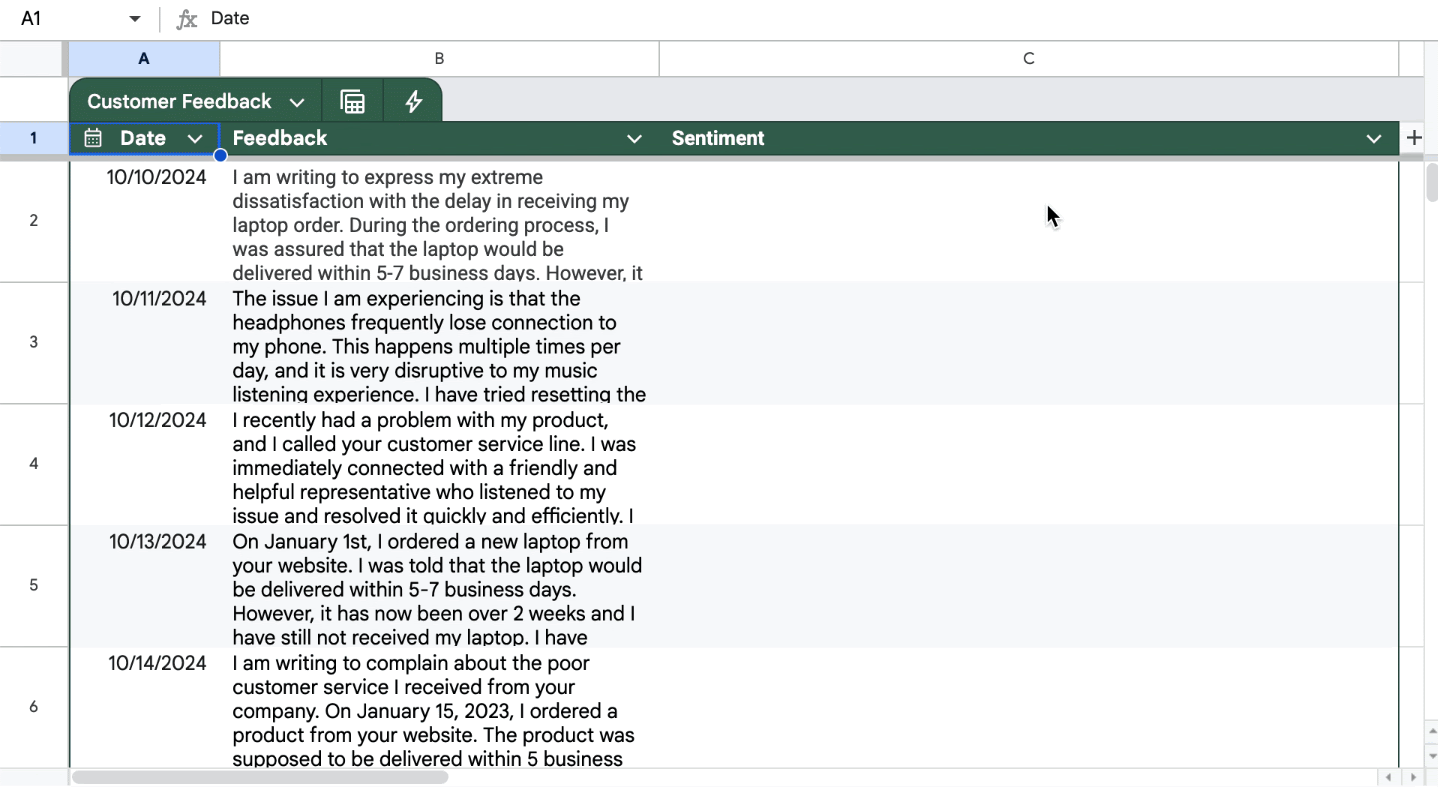Open the Customer Feedback table name menu
This screenshot has height=787, width=1438.
297,100
